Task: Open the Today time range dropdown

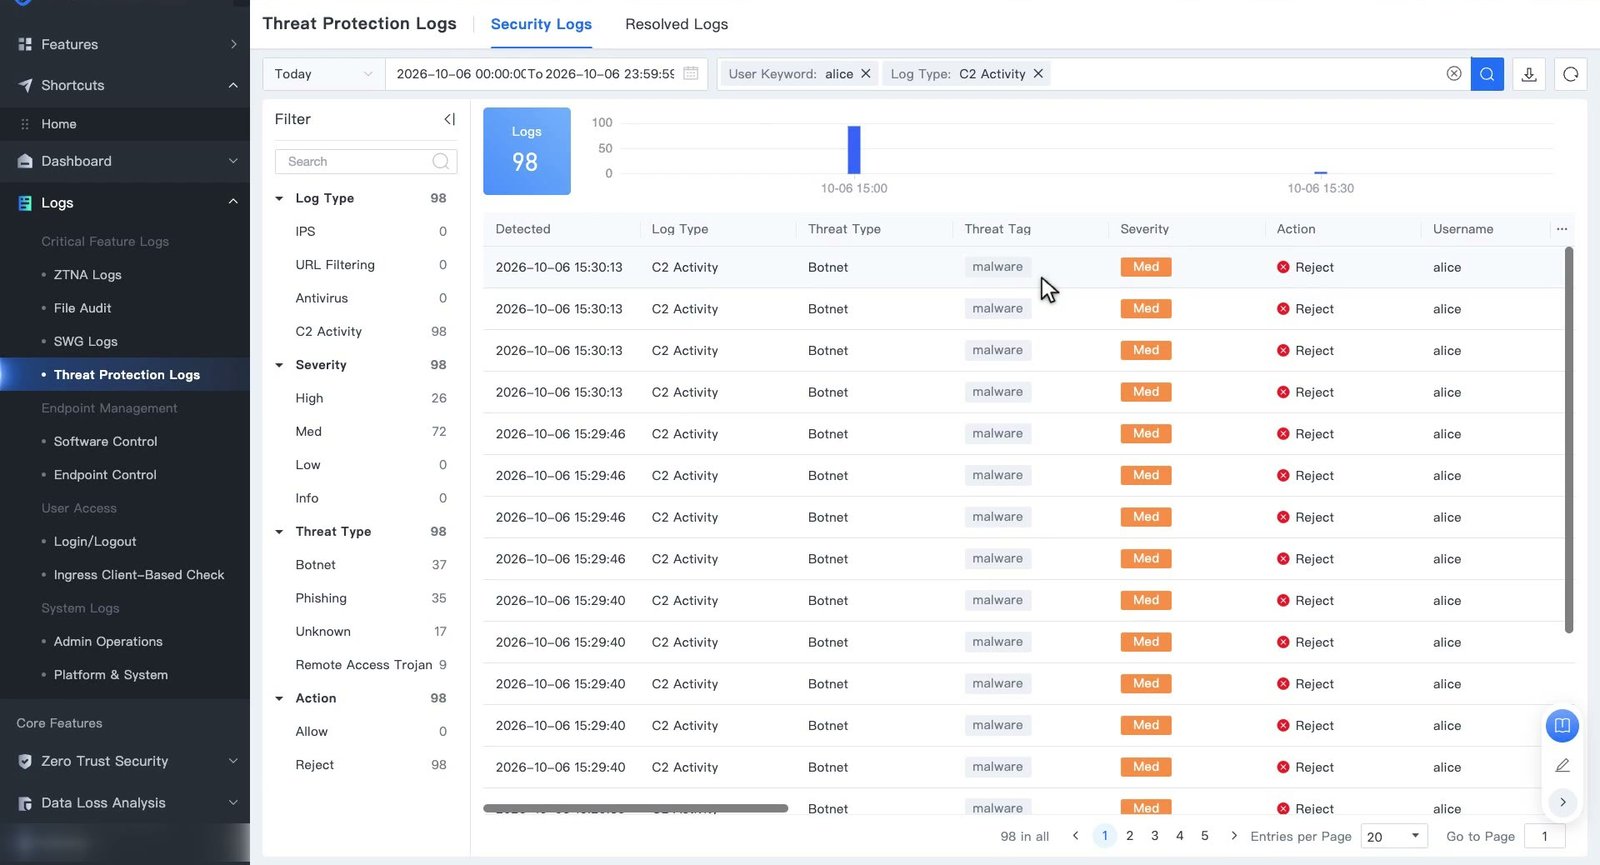Action: click(x=324, y=74)
